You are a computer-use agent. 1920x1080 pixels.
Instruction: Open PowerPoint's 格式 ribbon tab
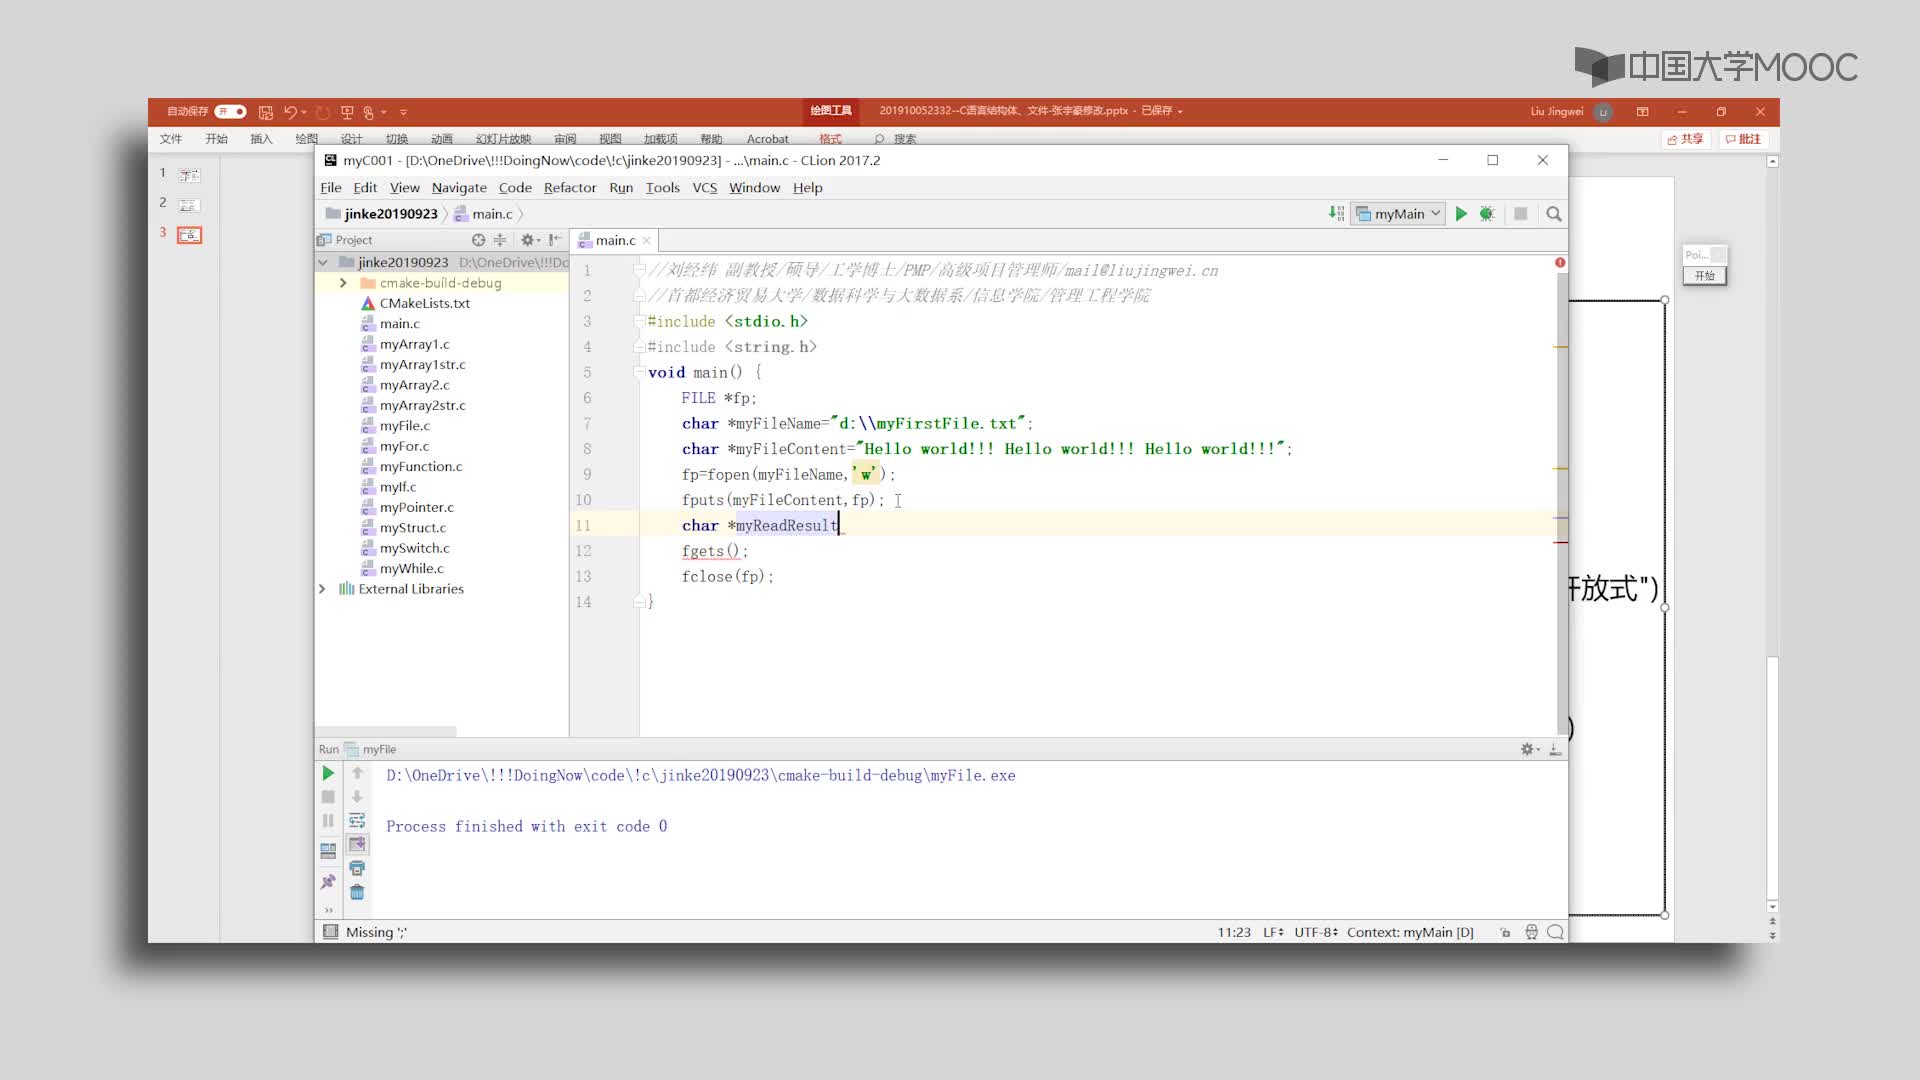(830, 139)
